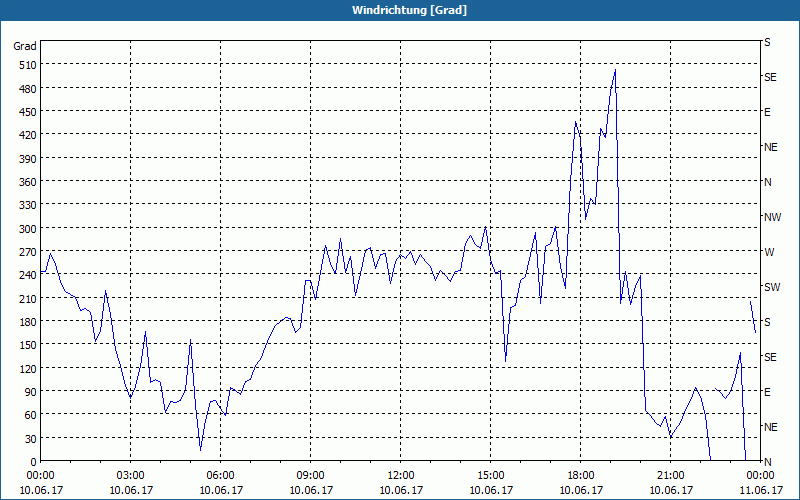800x500 pixels.
Task: Click the wind line's sharp dip just after 05:00
Action: [x=201, y=449]
